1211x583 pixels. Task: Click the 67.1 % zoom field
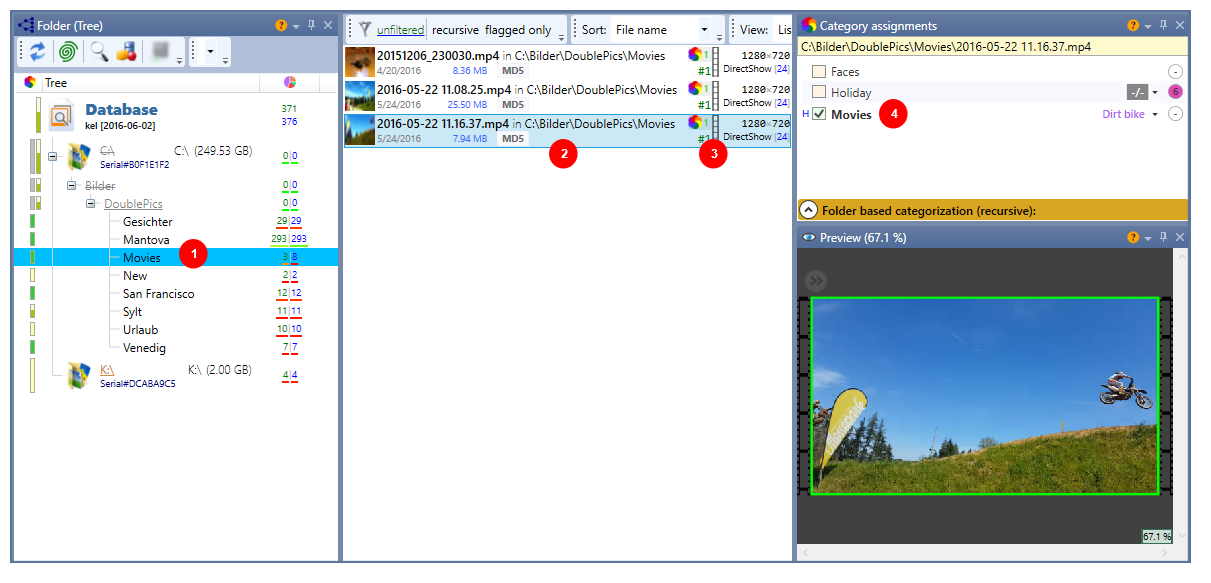(x=1157, y=536)
